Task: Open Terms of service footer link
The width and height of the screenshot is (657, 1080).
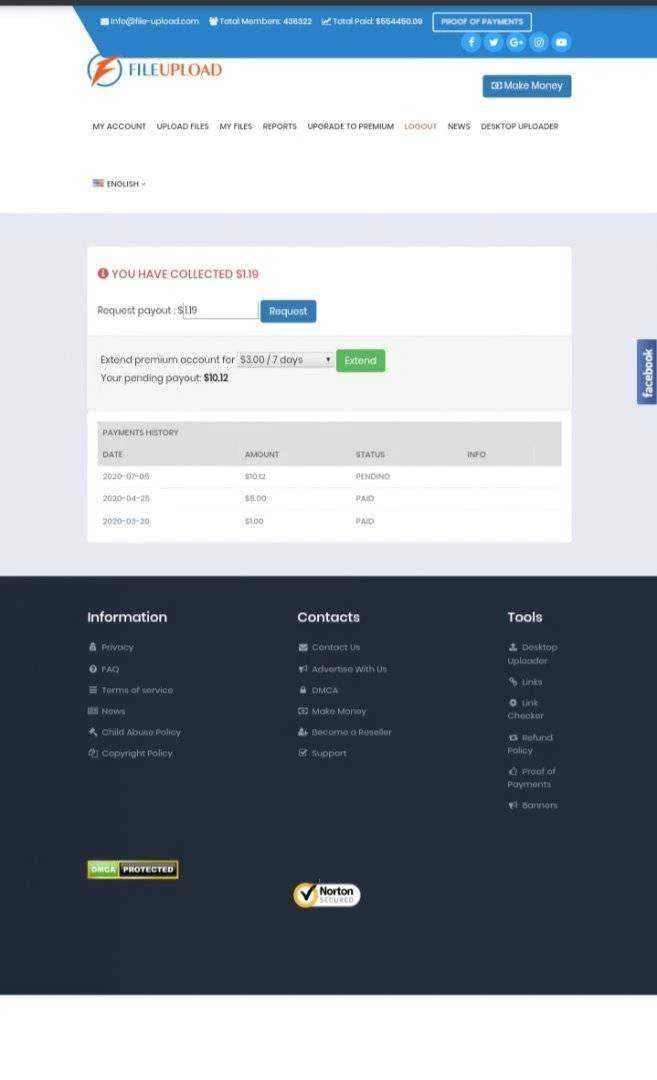Action: tap(131, 690)
